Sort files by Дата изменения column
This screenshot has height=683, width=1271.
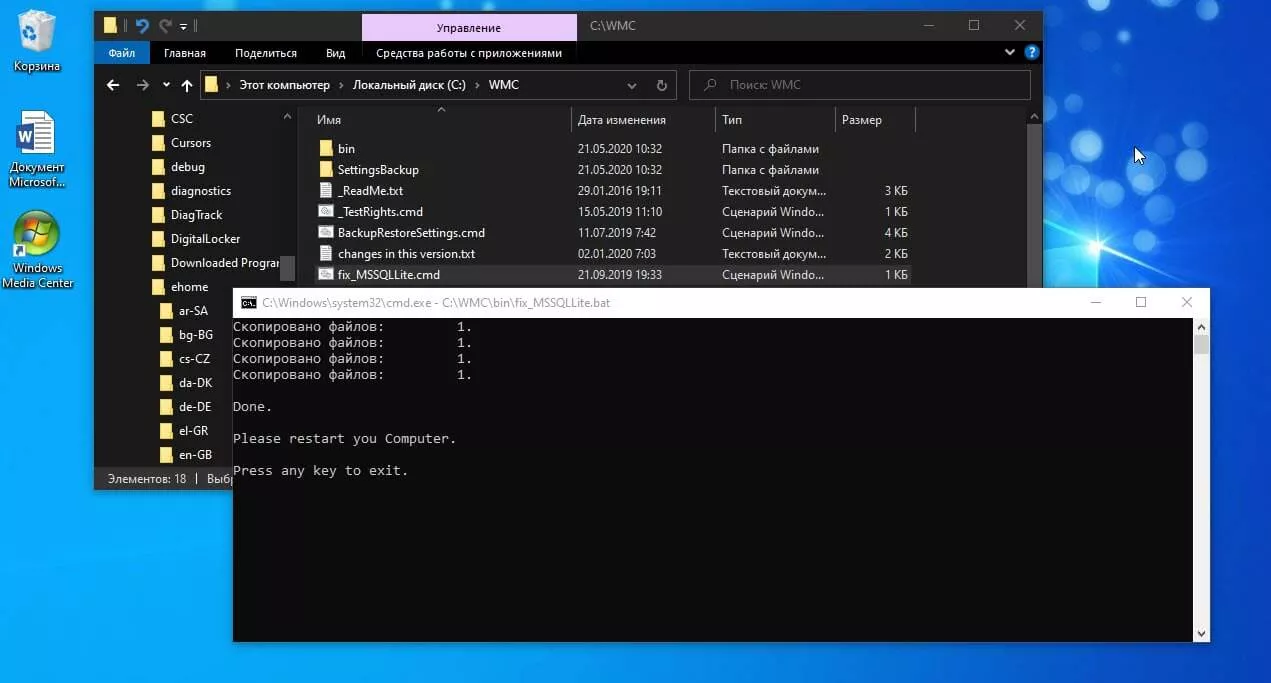click(x=621, y=120)
